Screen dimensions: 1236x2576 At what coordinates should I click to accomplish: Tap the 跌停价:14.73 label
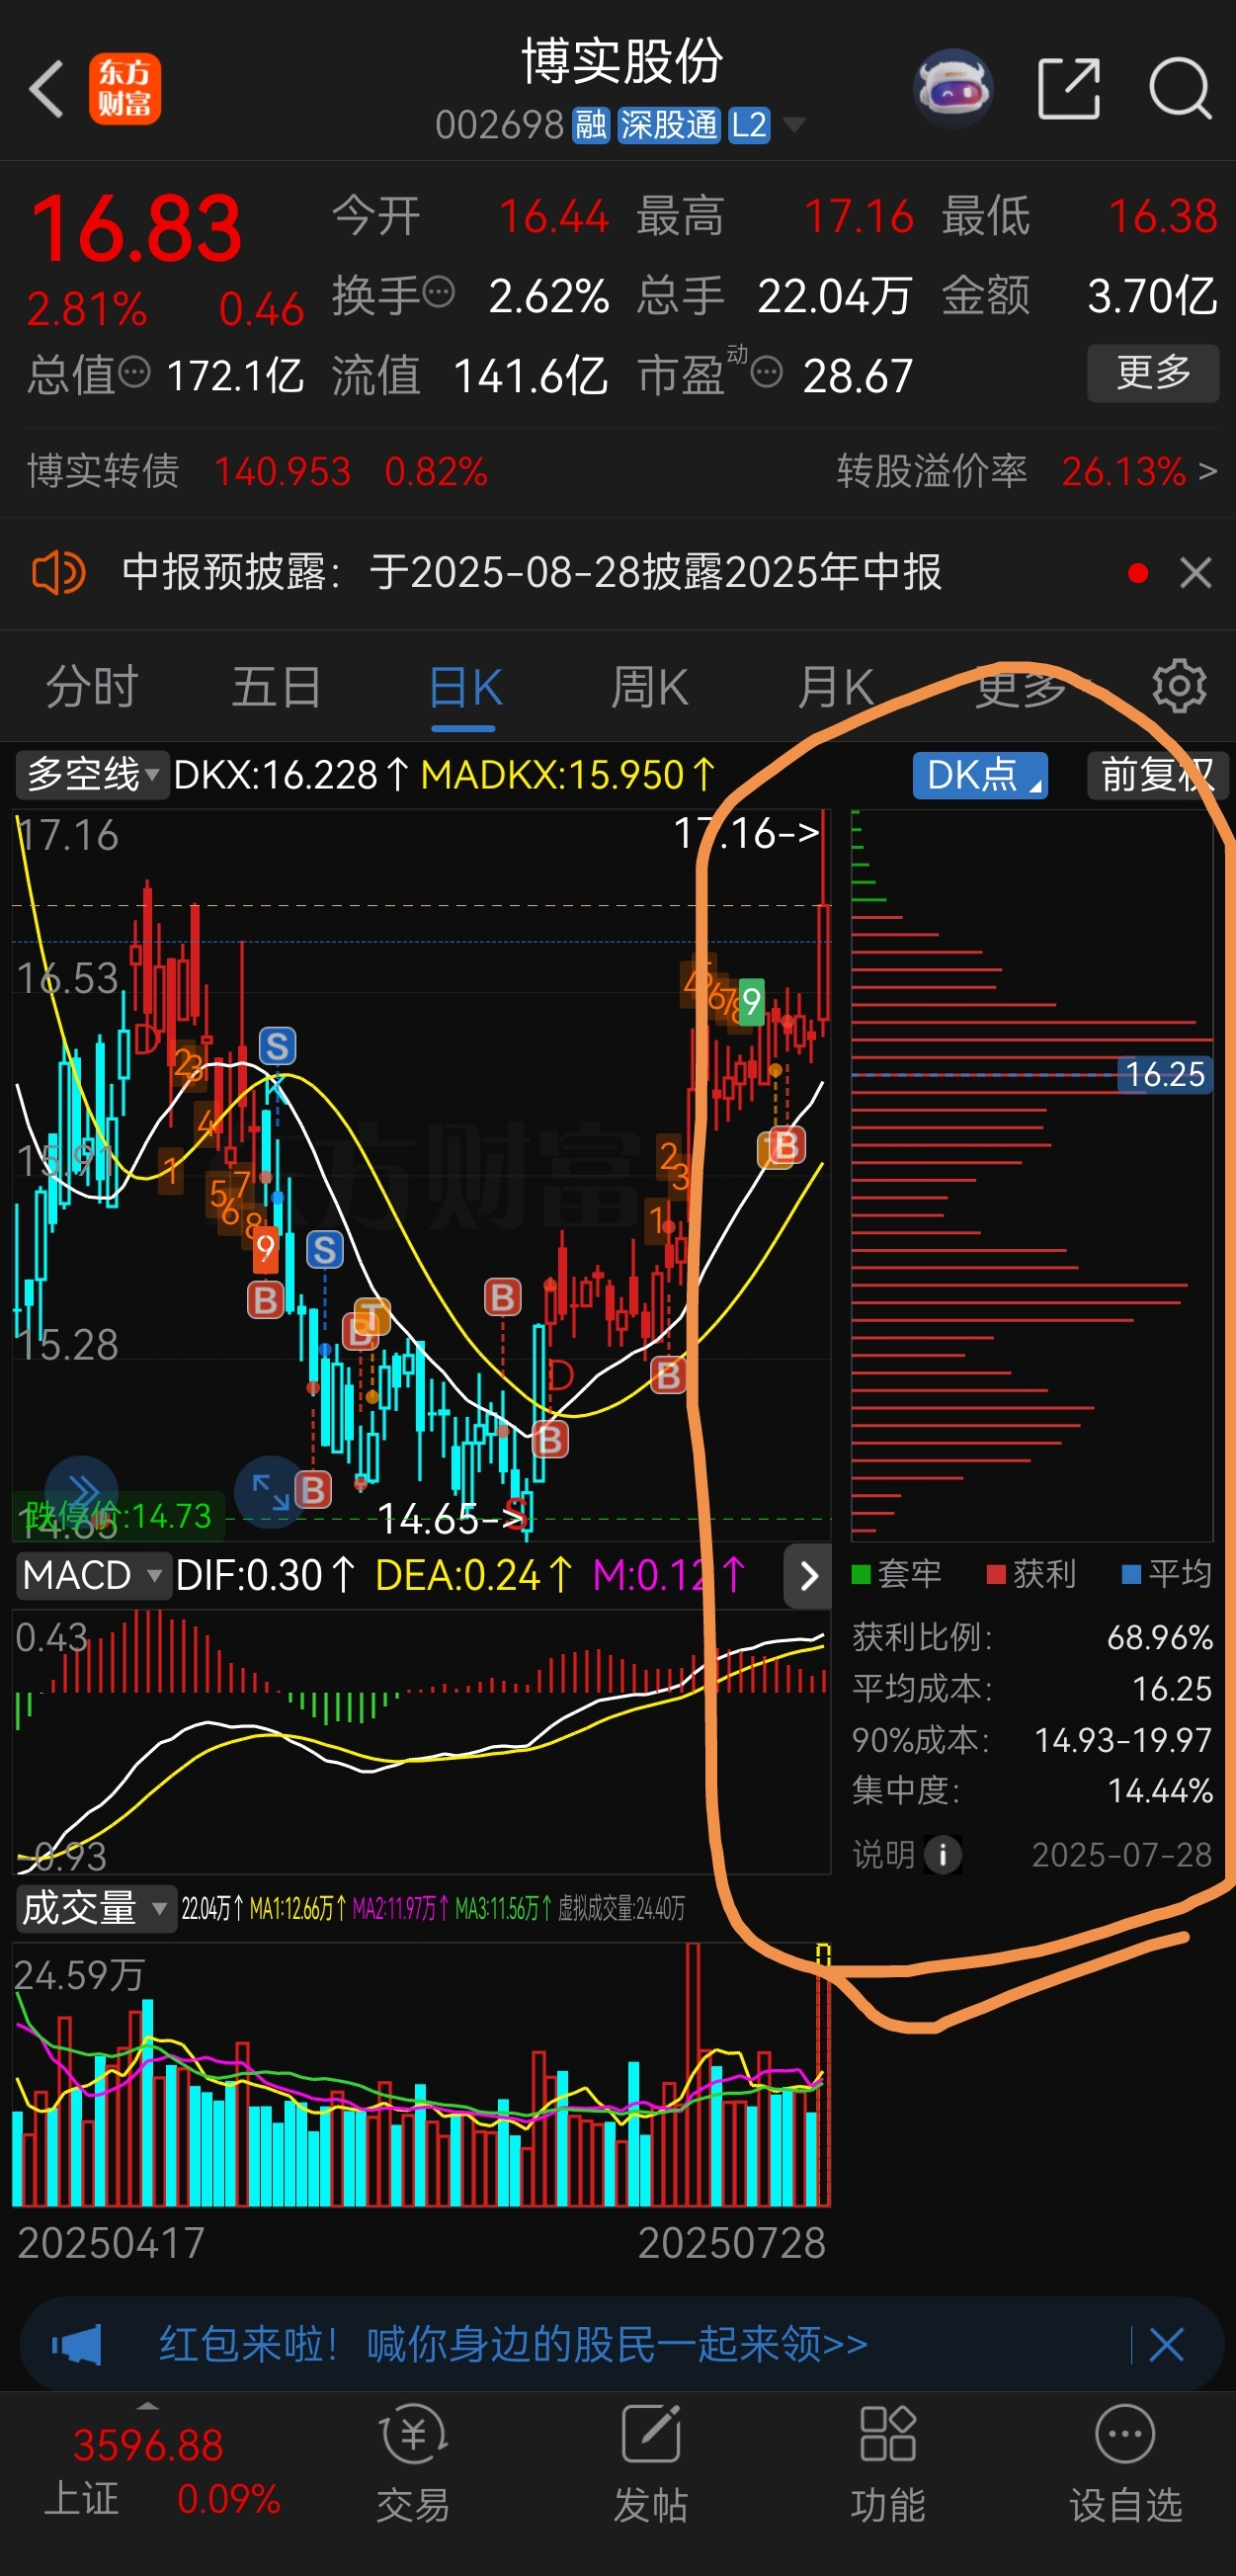click(x=116, y=1516)
